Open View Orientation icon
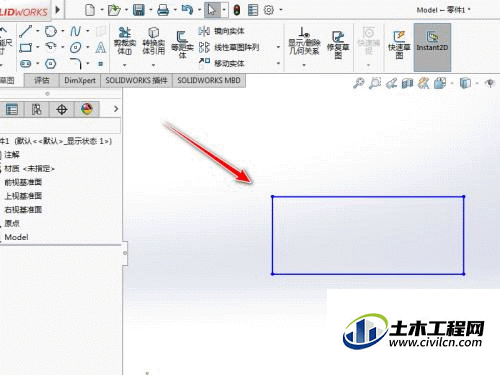The height and width of the screenshot is (375, 500). (440, 83)
